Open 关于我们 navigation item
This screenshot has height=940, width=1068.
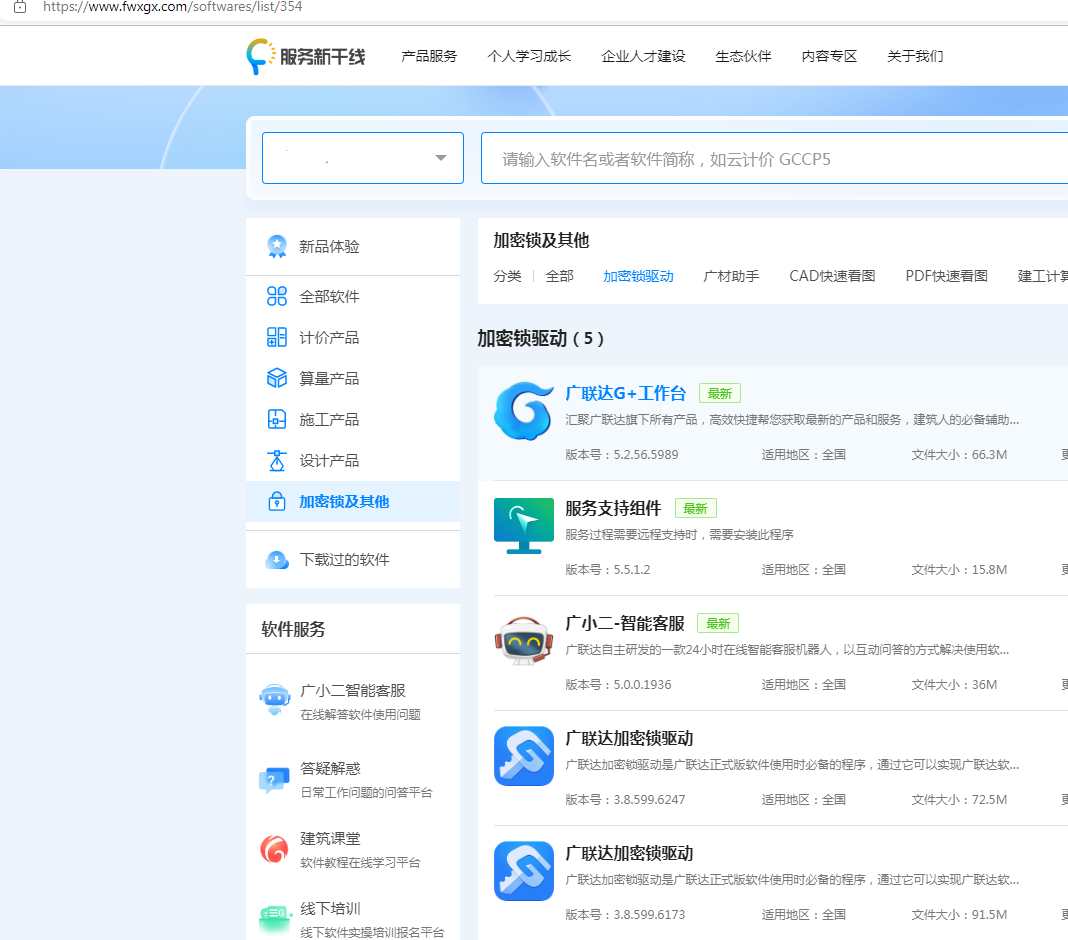click(x=915, y=57)
